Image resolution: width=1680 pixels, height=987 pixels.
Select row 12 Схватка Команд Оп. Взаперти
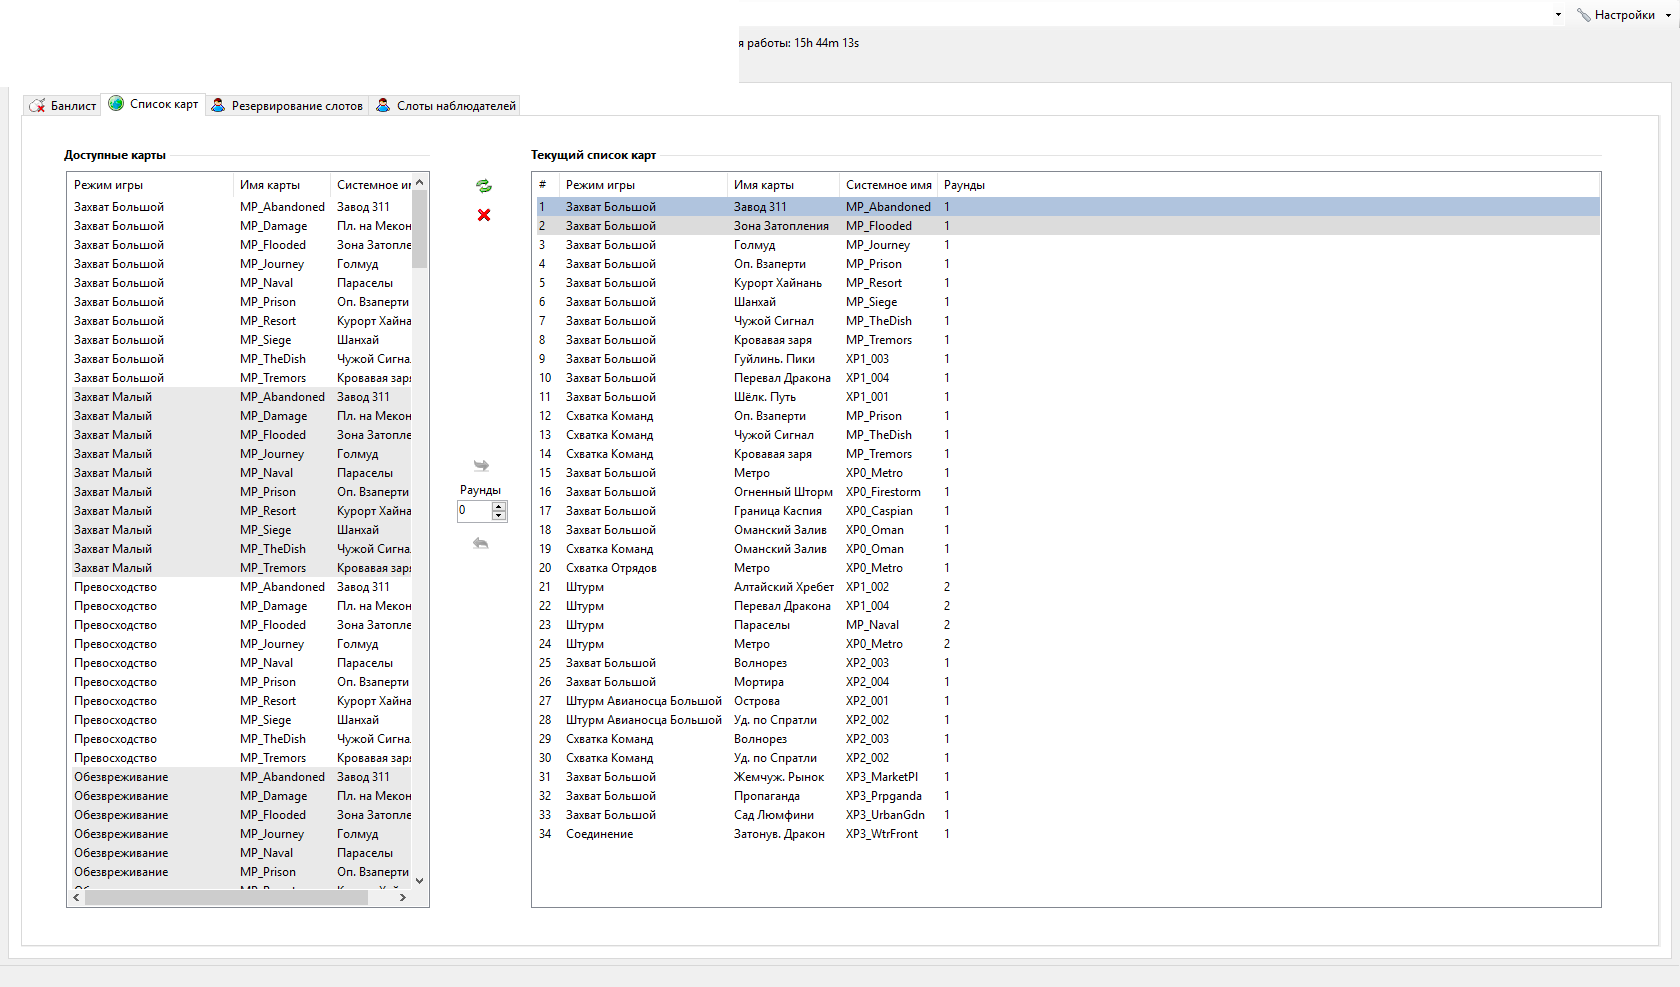[x=1067, y=416]
